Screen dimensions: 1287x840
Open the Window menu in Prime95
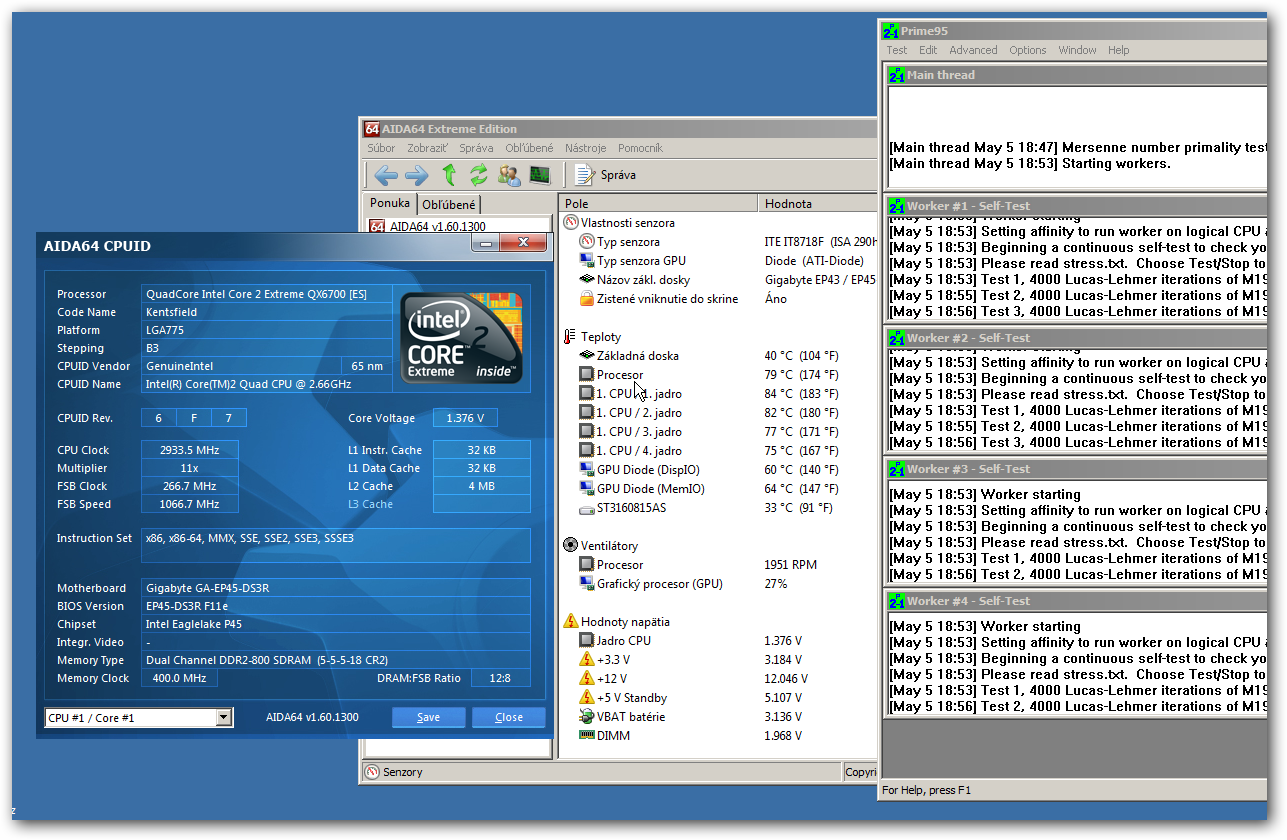coord(1077,50)
